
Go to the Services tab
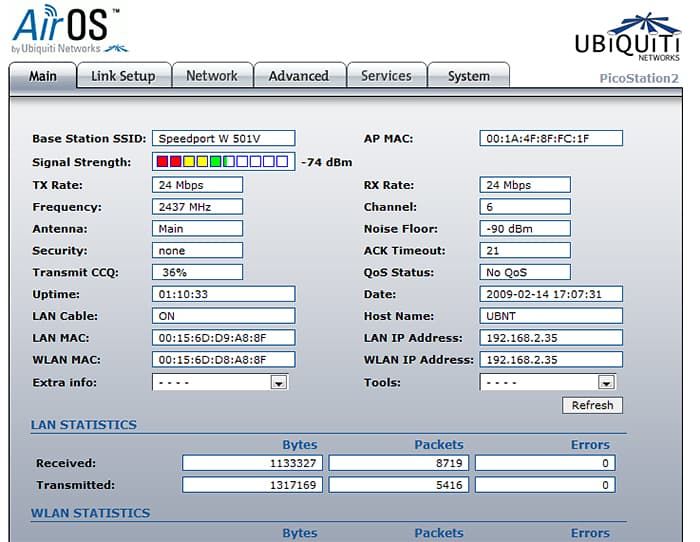click(x=386, y=76)
